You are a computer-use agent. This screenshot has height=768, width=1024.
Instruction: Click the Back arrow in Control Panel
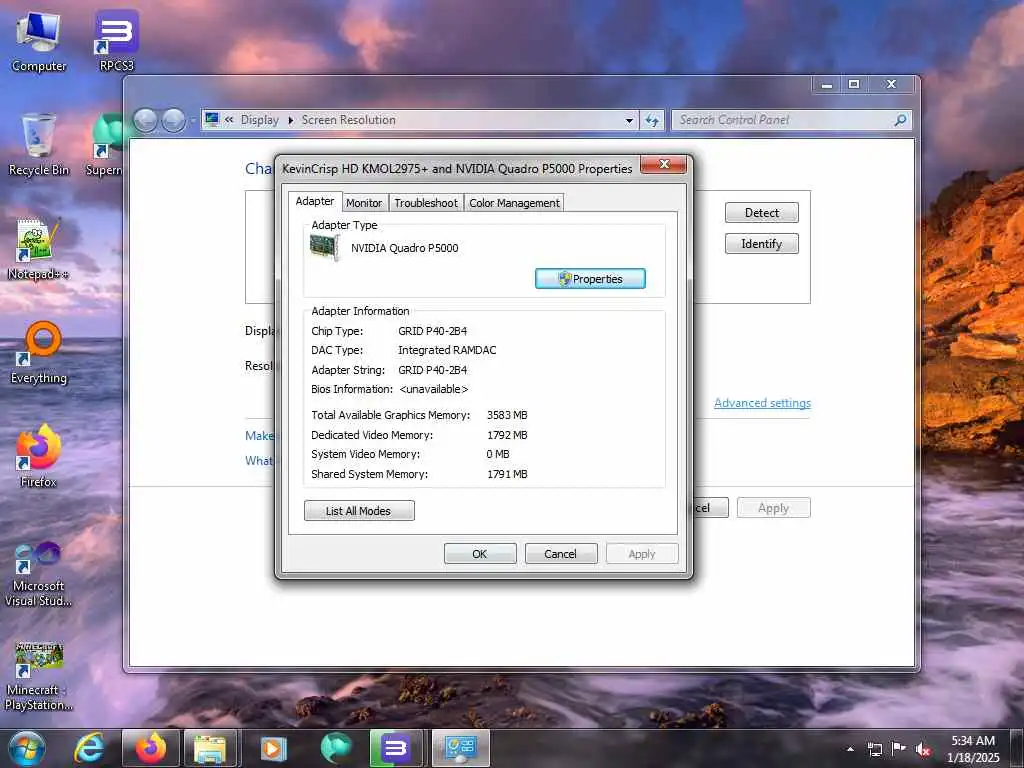click(x=145, y=120)
